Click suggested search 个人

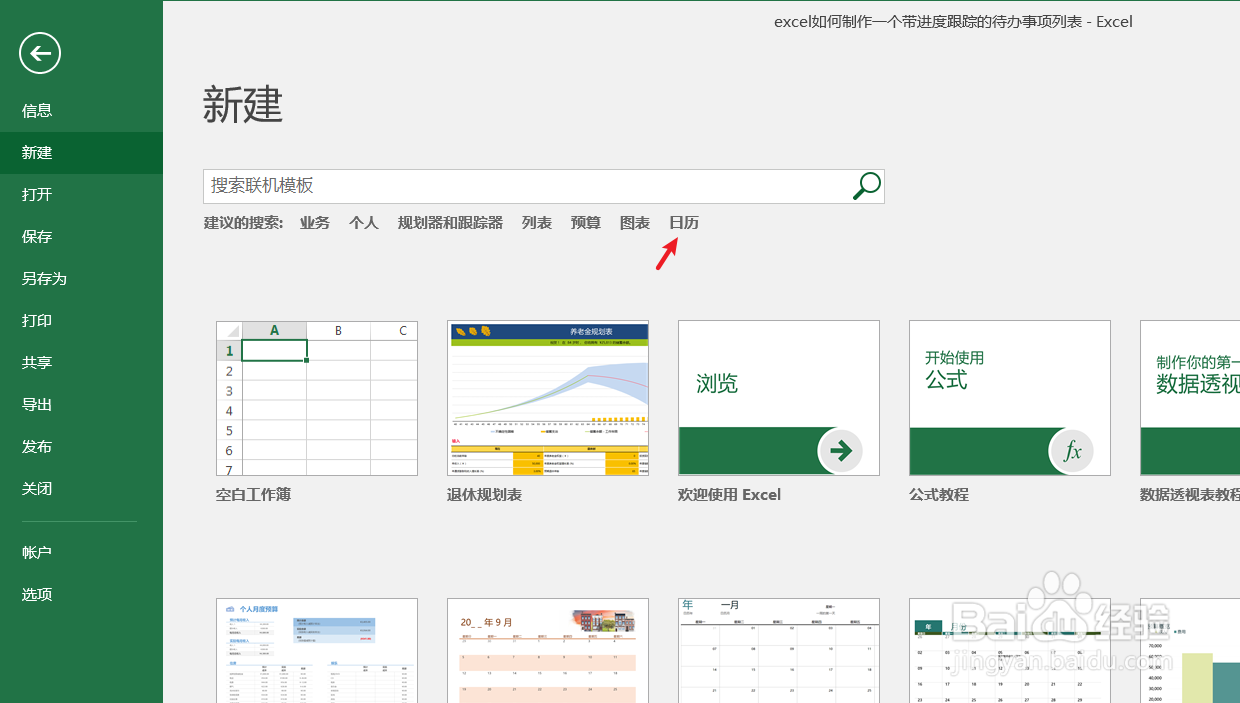364,223
